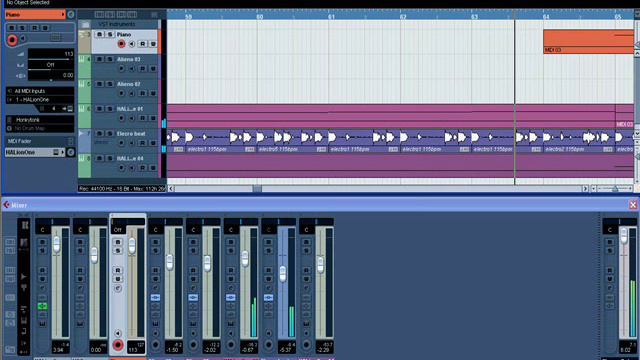The width and height of the screenshot is (640, 360).
Task: Toggle record enable on Piano track row
Action: [x=121, y=44]
